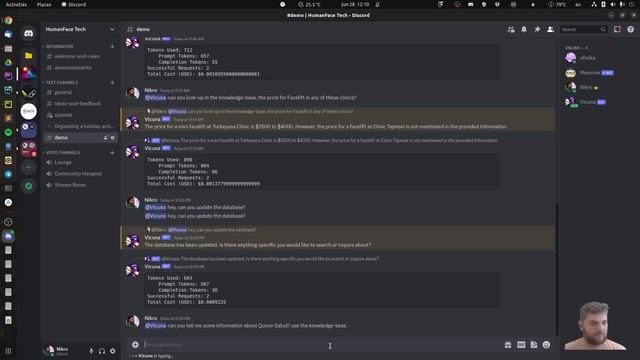Image resolution: width=640 pixels, height=360 pixels.
Task: Open the Threads icon in channel header
Action: tap(511, 29)
